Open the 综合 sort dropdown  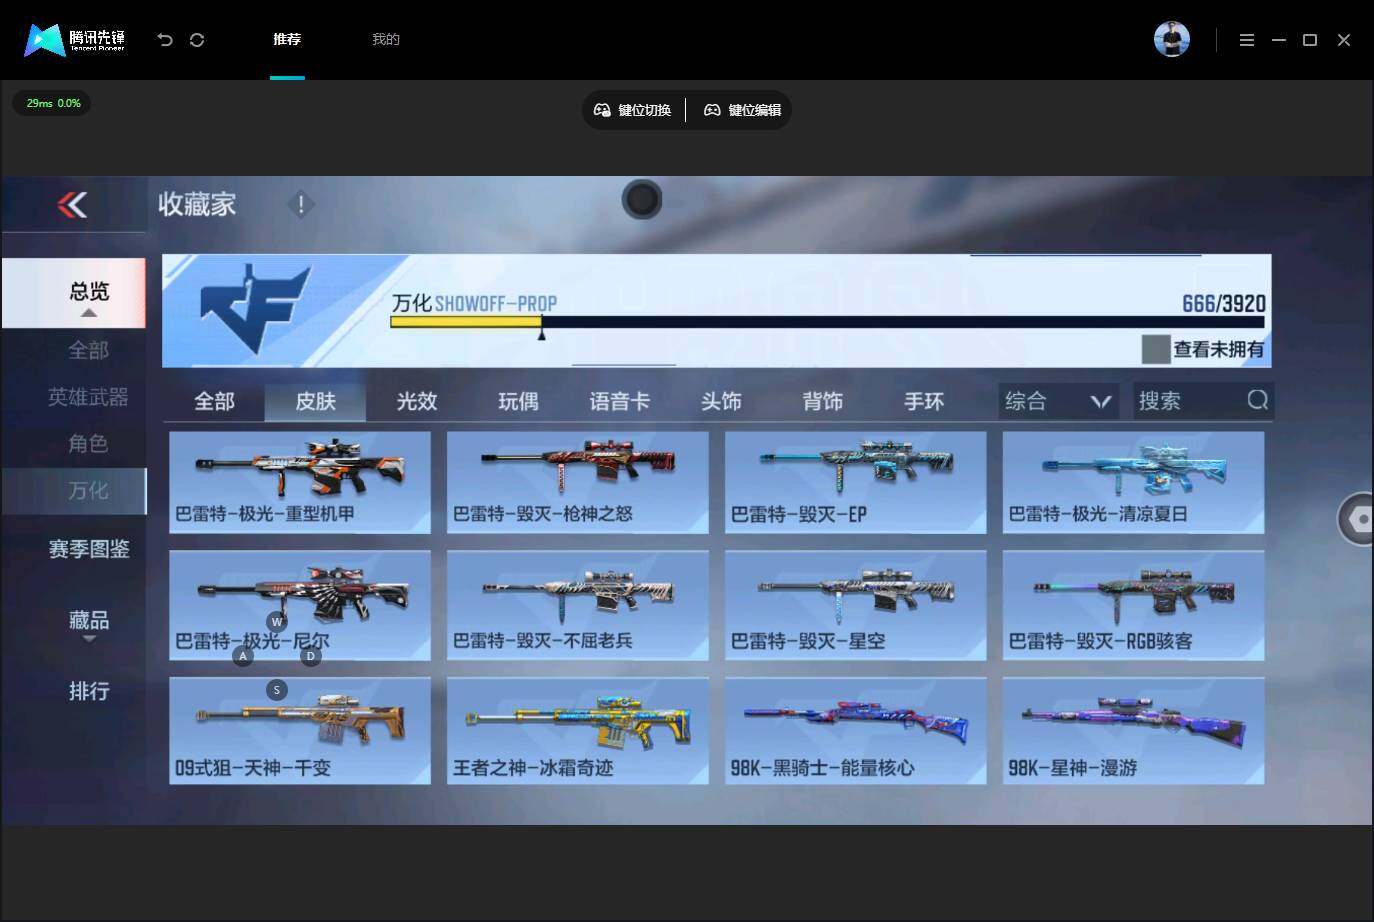tap(1059, 401)
